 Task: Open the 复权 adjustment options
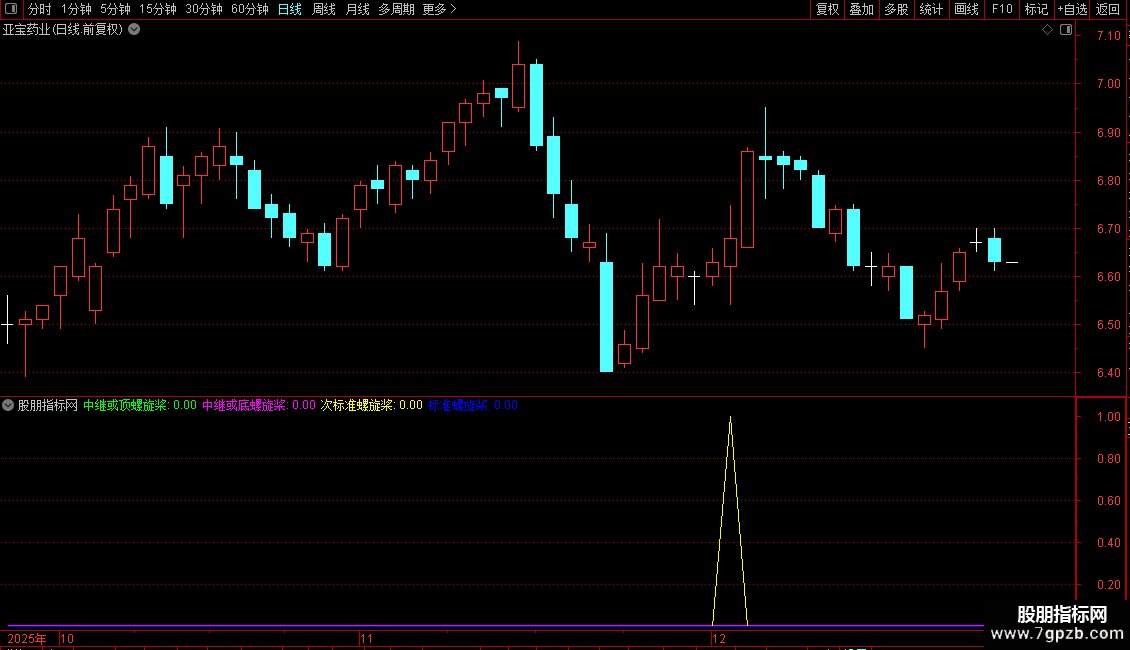point(827,9)
